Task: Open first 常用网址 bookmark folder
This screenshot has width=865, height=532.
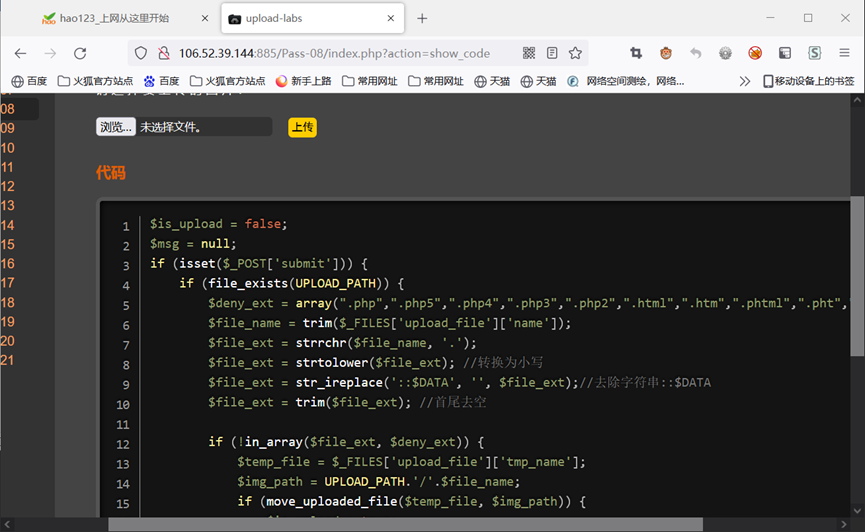Action: pos(370,81)
